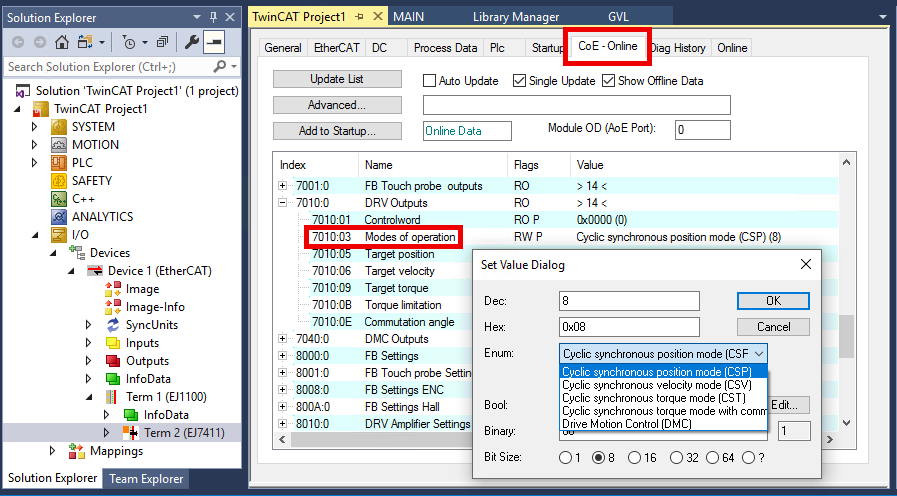Click the Mappings icon
This screenshot has width=897, height=496.
(77, 451)
